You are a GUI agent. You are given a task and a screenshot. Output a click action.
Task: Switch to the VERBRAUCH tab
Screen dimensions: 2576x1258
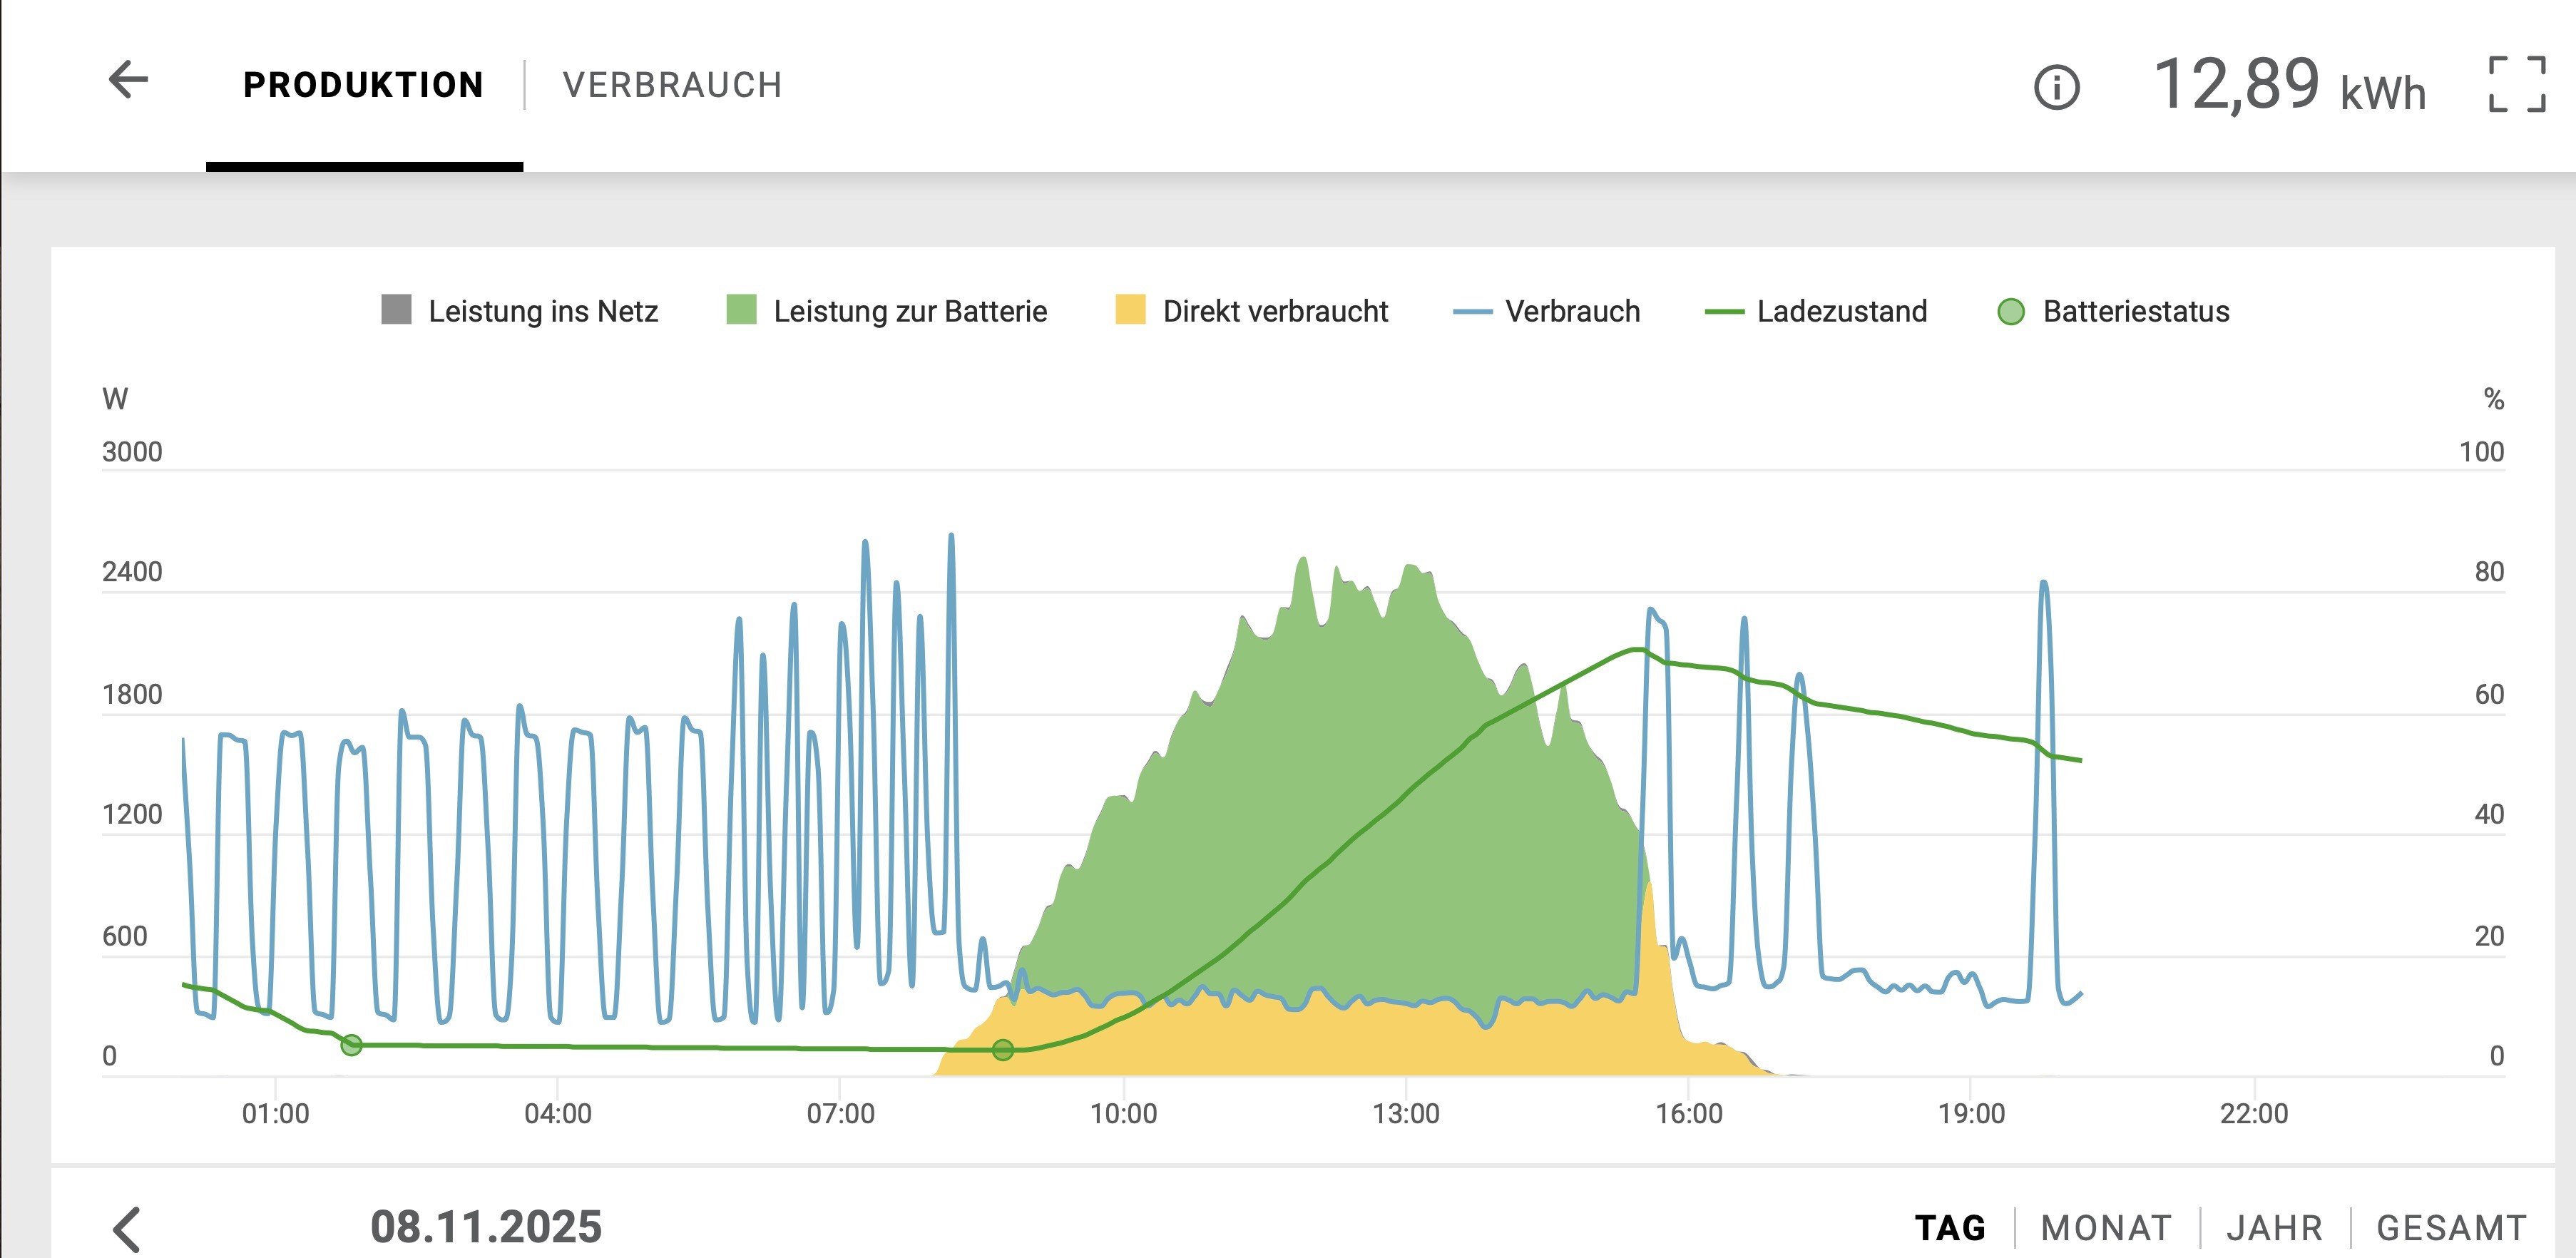[x=672, y=85]
